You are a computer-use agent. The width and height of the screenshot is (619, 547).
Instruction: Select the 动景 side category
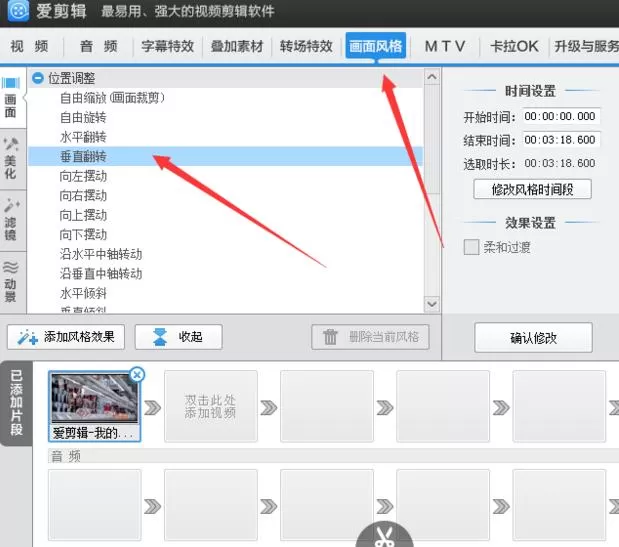point(12,282)
